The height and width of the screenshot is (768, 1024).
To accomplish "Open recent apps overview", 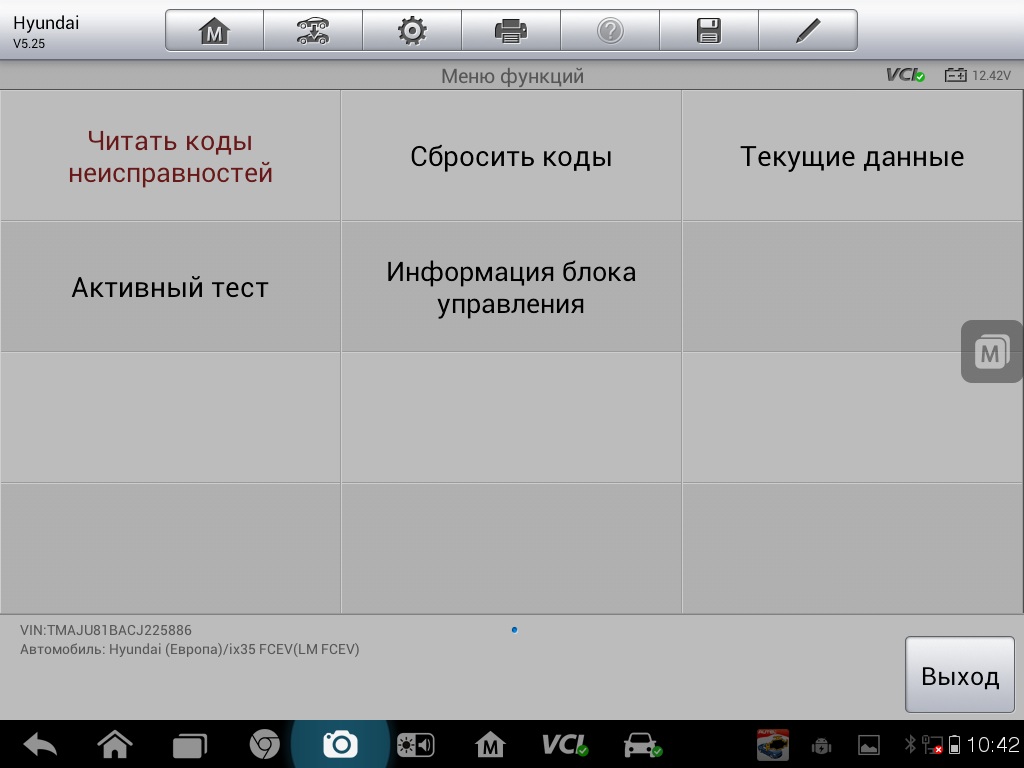I will (189, 745).
